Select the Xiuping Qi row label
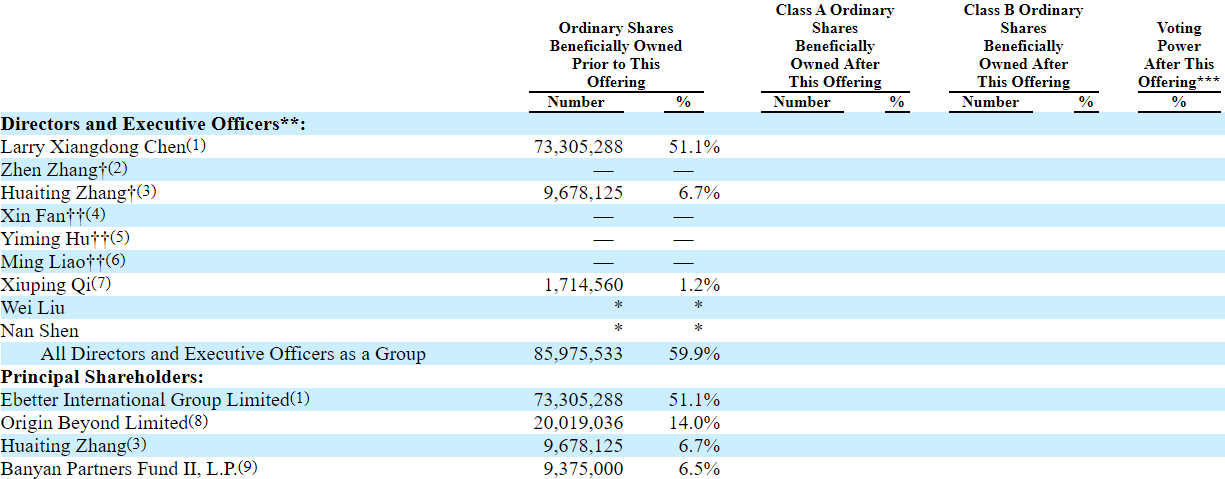This screenshot has height=479, width=1225. [x=54, y=285]
